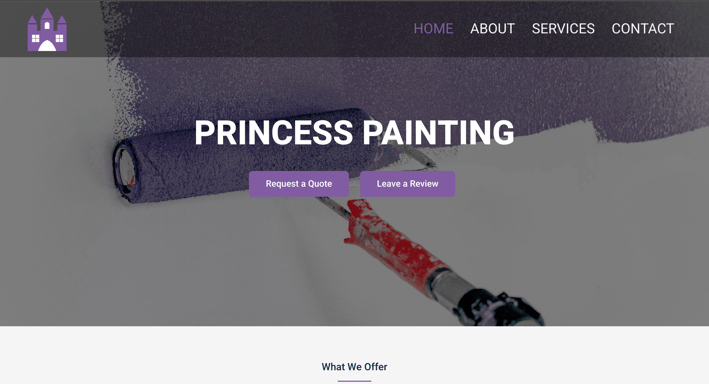Click the left window of castle logo
Image resolution: width=709 pixels, height=384 pixels.
pos(35,38)
